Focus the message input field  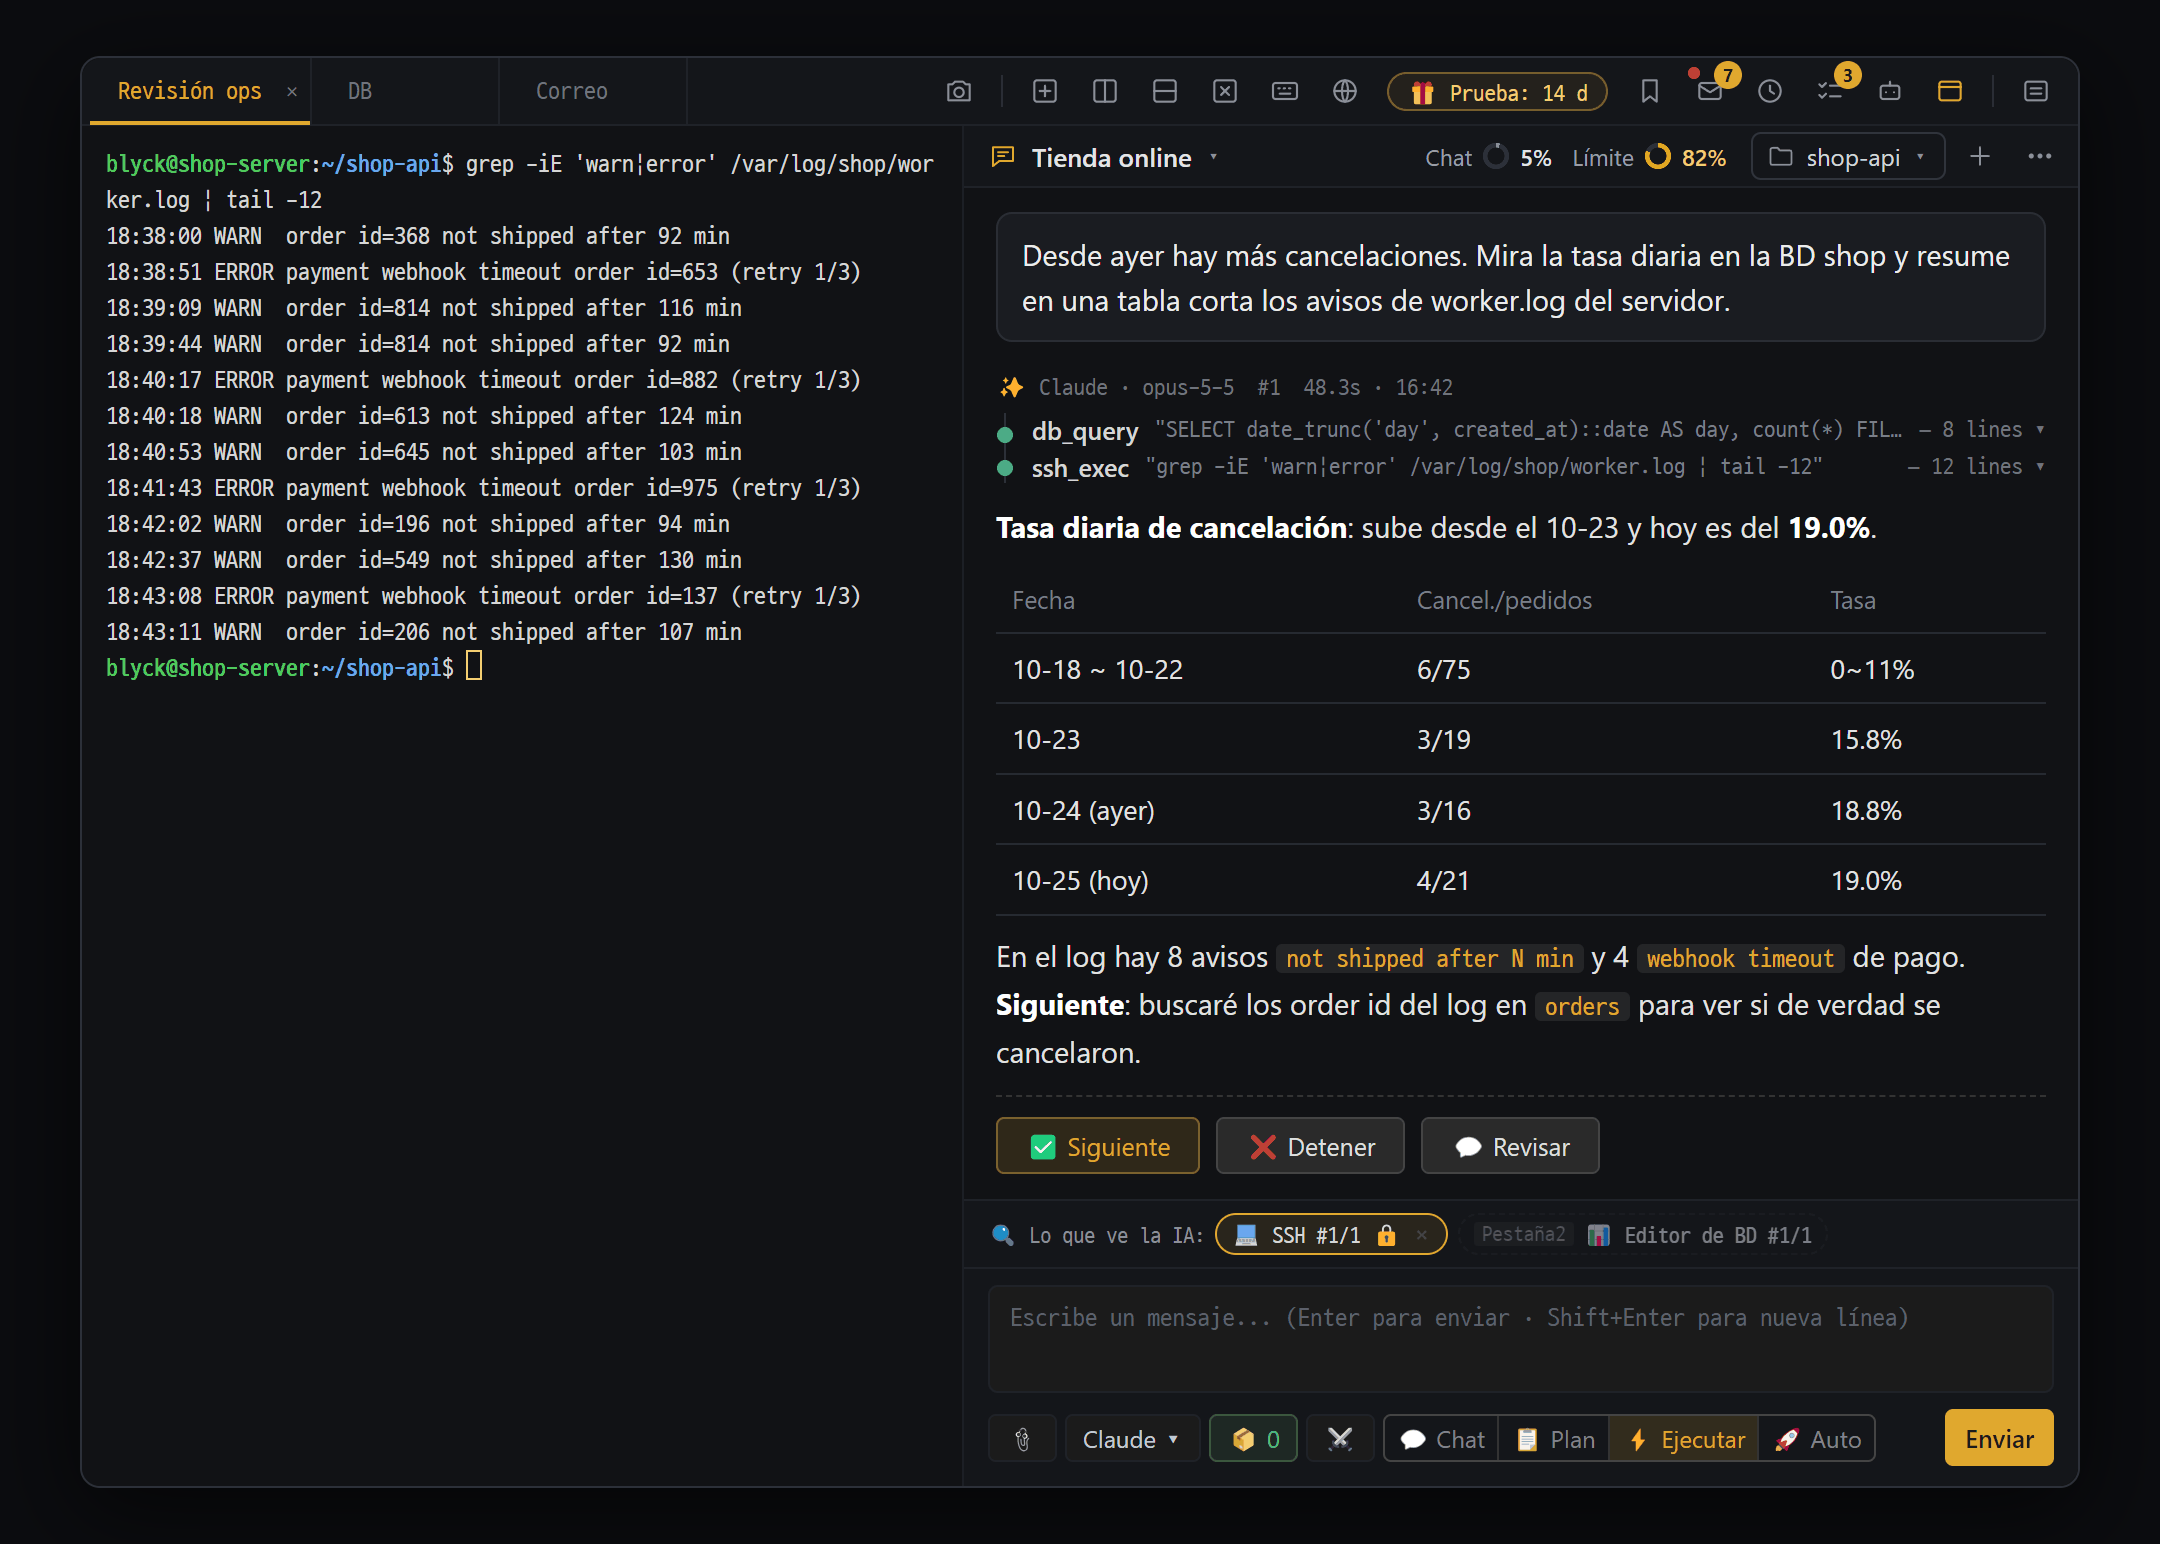click(x=1520, y=1339)
